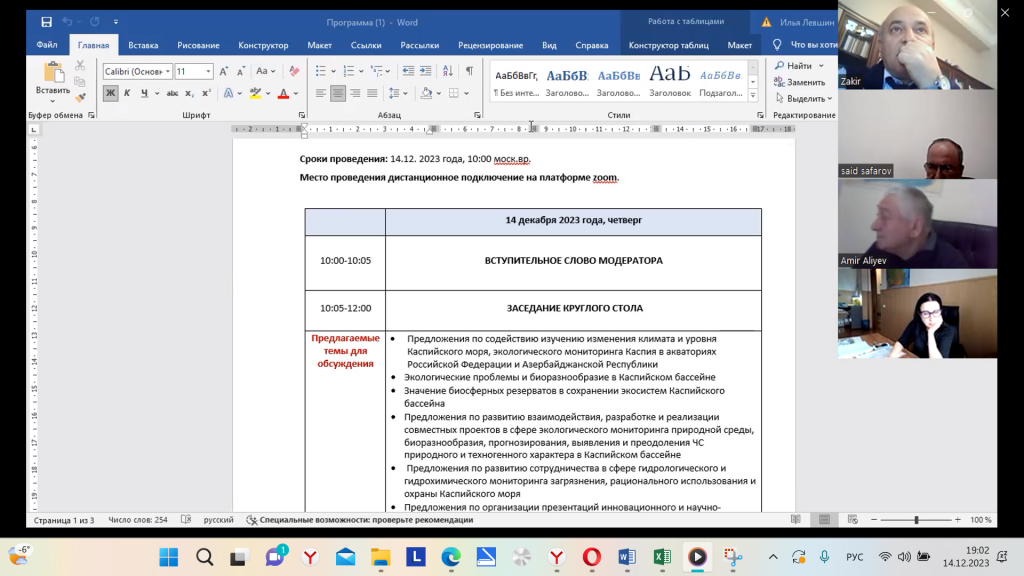
Task: Align text to the left
Action: pyautogui.click(x=321, y=93)
